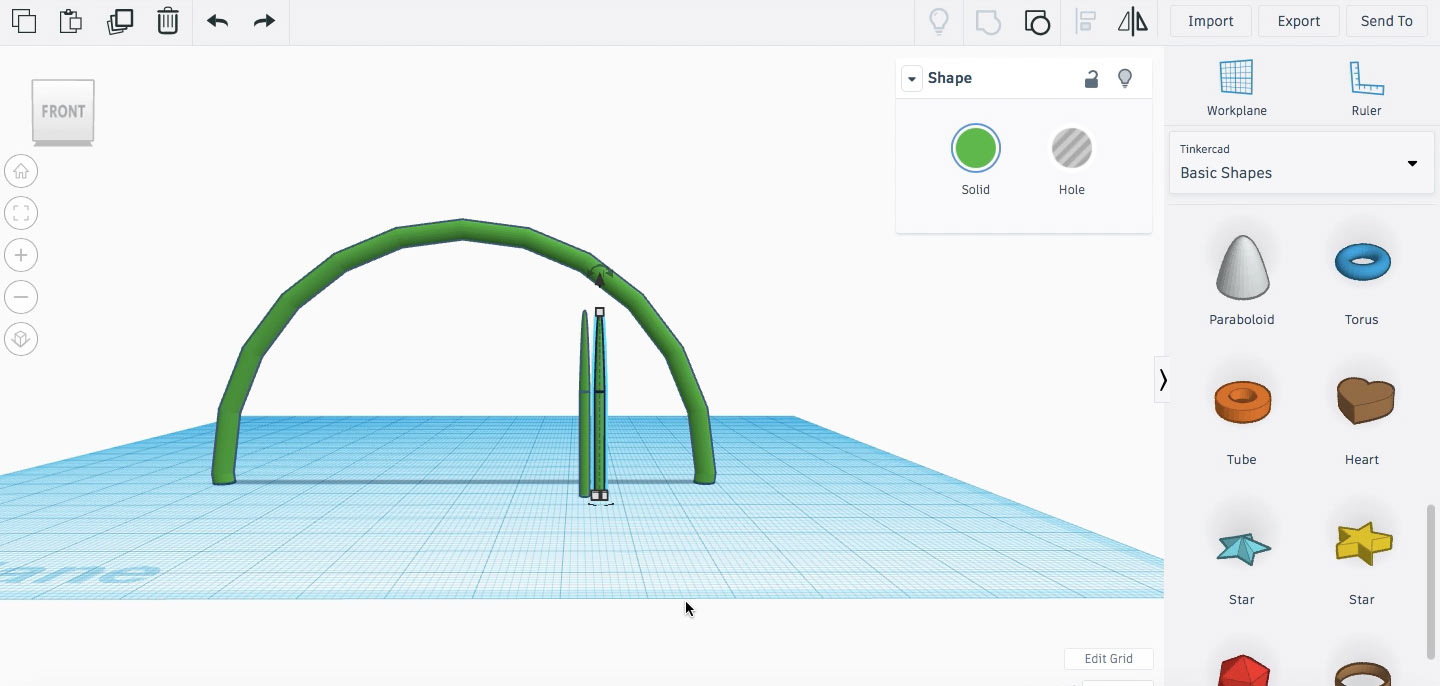
Task: Click the Paste clipboard icon
Action: point(70,21)
